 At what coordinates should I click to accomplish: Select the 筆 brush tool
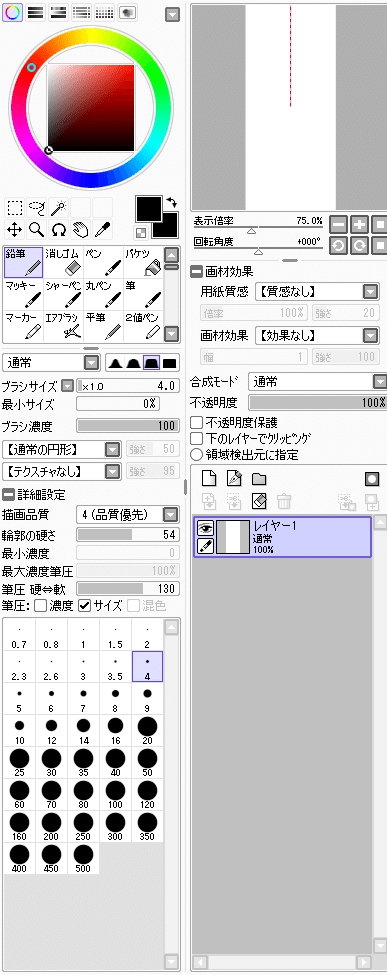(142, 294)
